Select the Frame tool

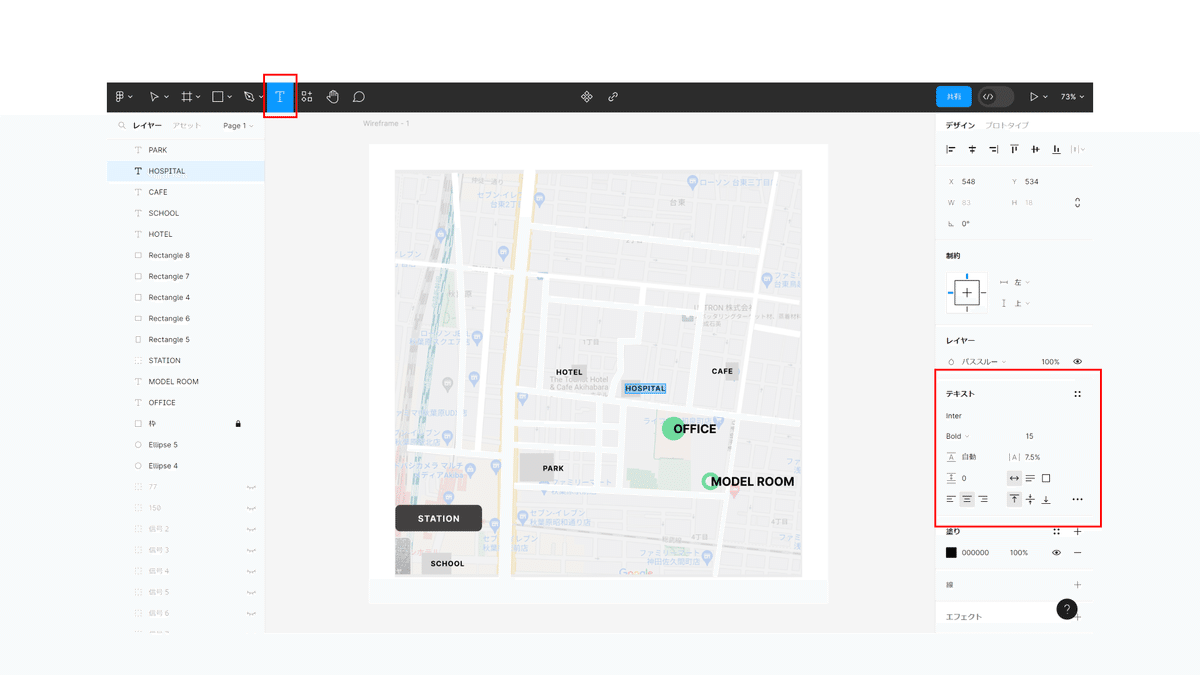click(186, 97)
